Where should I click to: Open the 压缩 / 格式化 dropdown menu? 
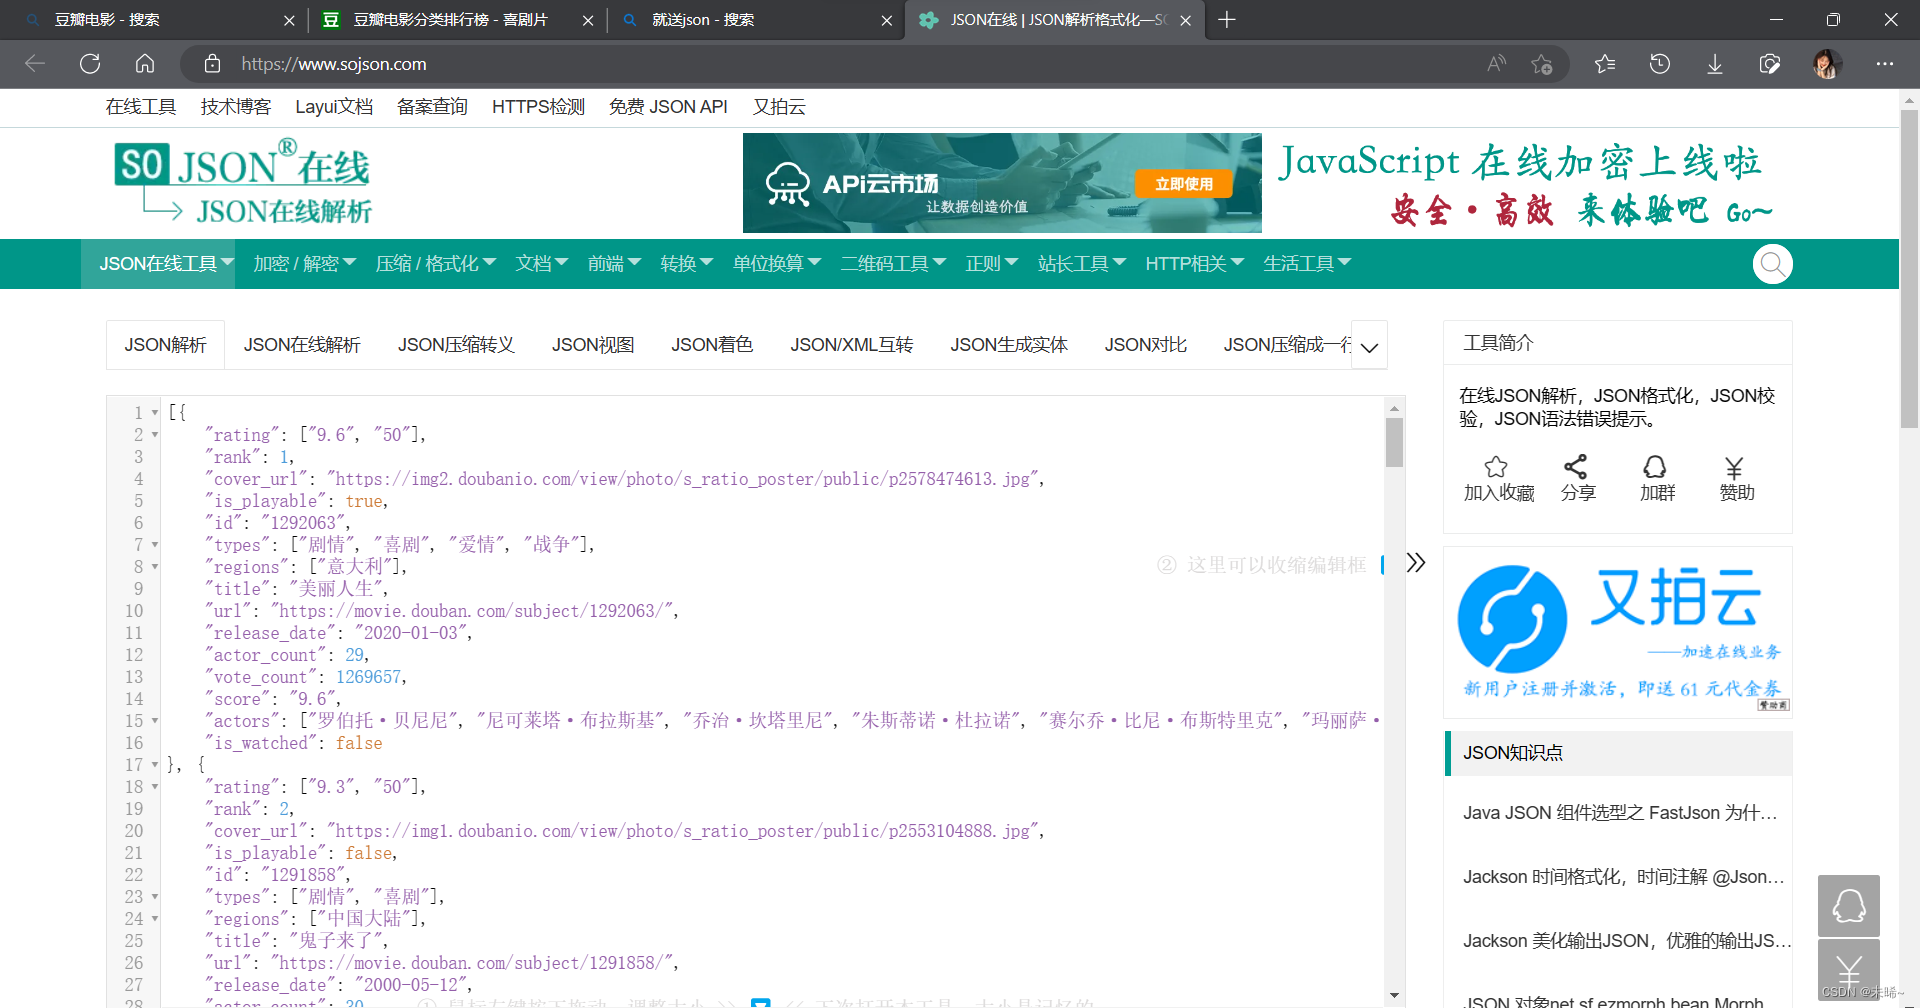point(435,264)
